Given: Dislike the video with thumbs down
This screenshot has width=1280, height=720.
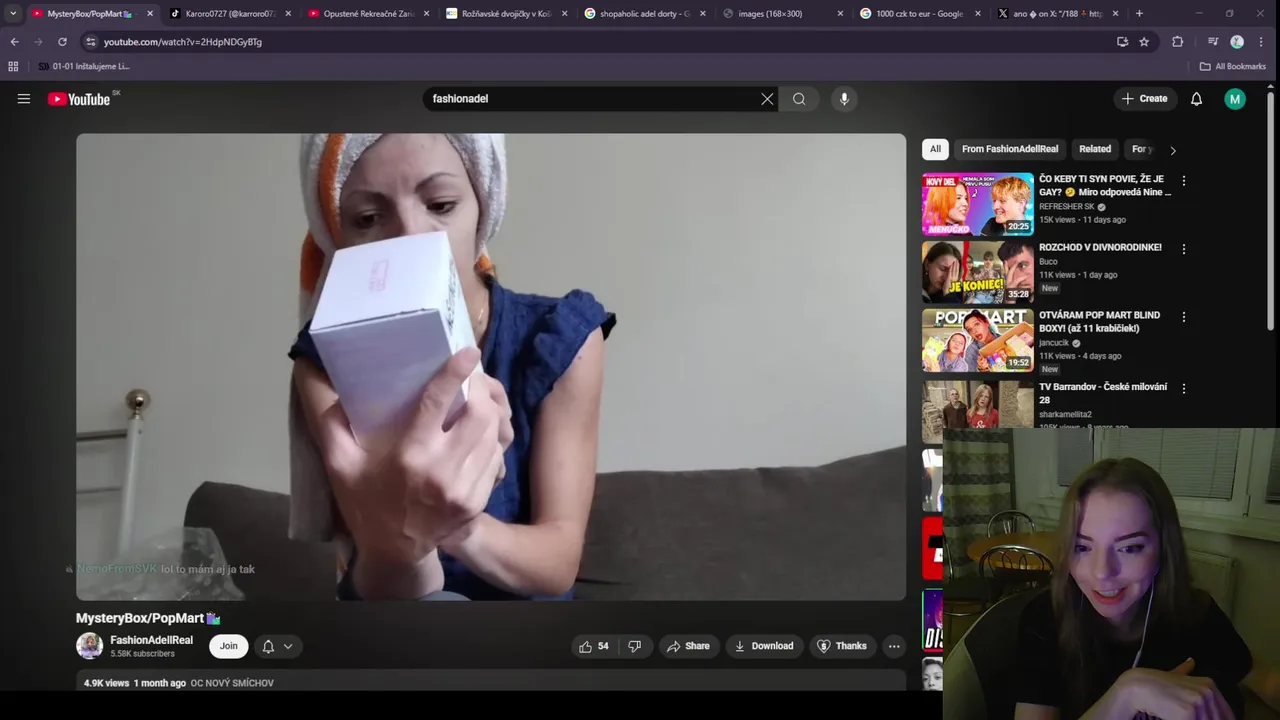Looking at the screenshot, I should coord(634,646).
